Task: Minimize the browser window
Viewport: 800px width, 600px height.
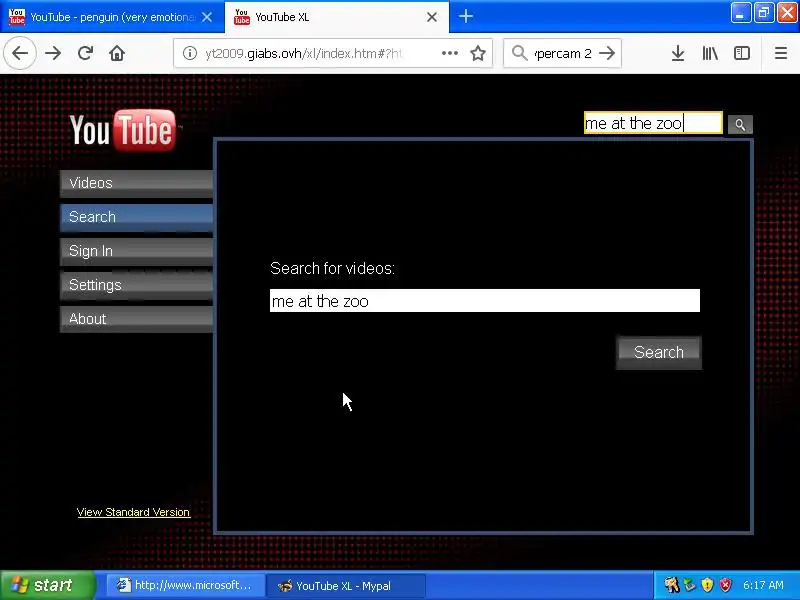Action: 740,13
